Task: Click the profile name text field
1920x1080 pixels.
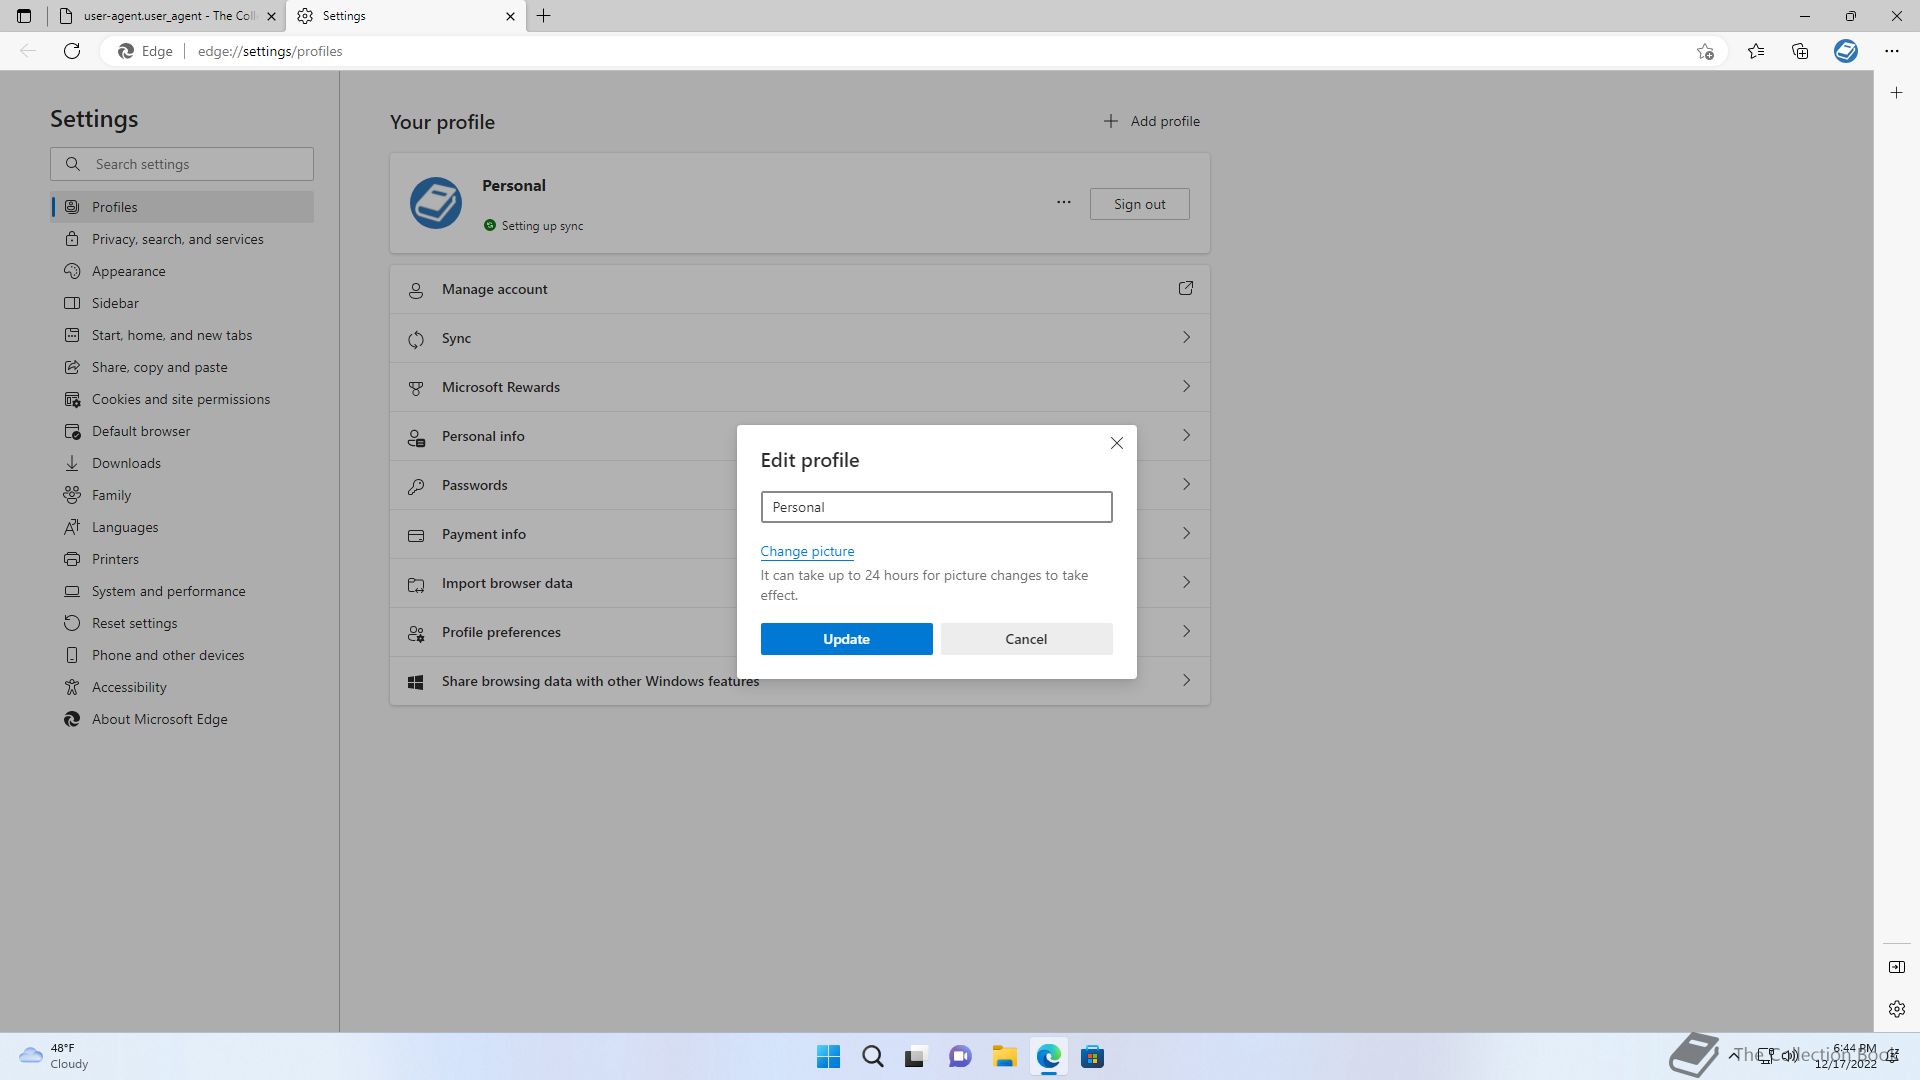Action: (x=935, y=507)
